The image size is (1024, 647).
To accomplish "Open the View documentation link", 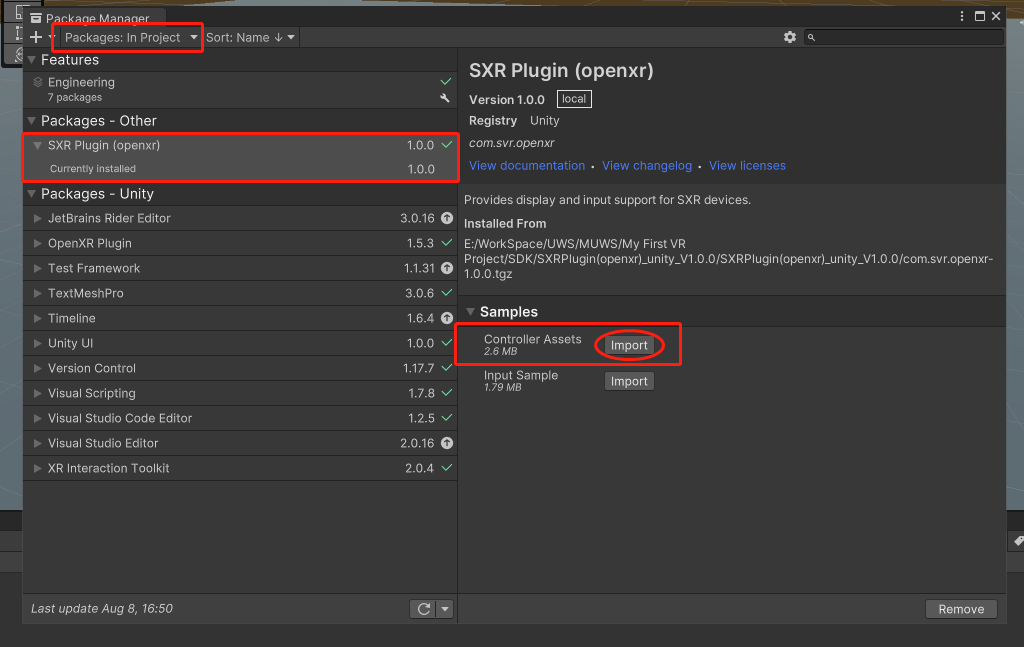I will coord(527,165).
